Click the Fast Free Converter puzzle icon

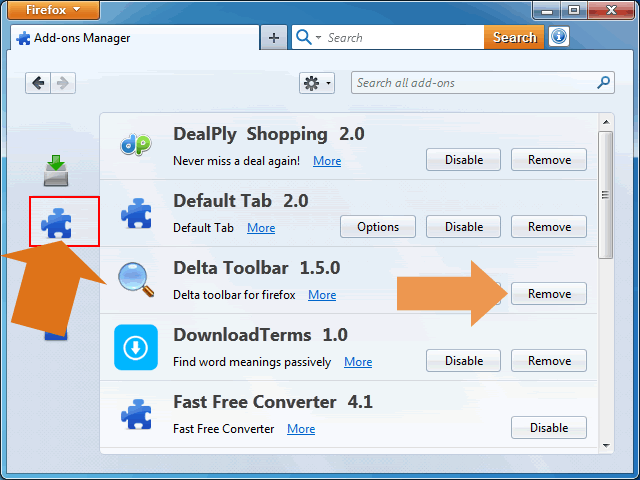pyautogui.click(x=136, y=414)
